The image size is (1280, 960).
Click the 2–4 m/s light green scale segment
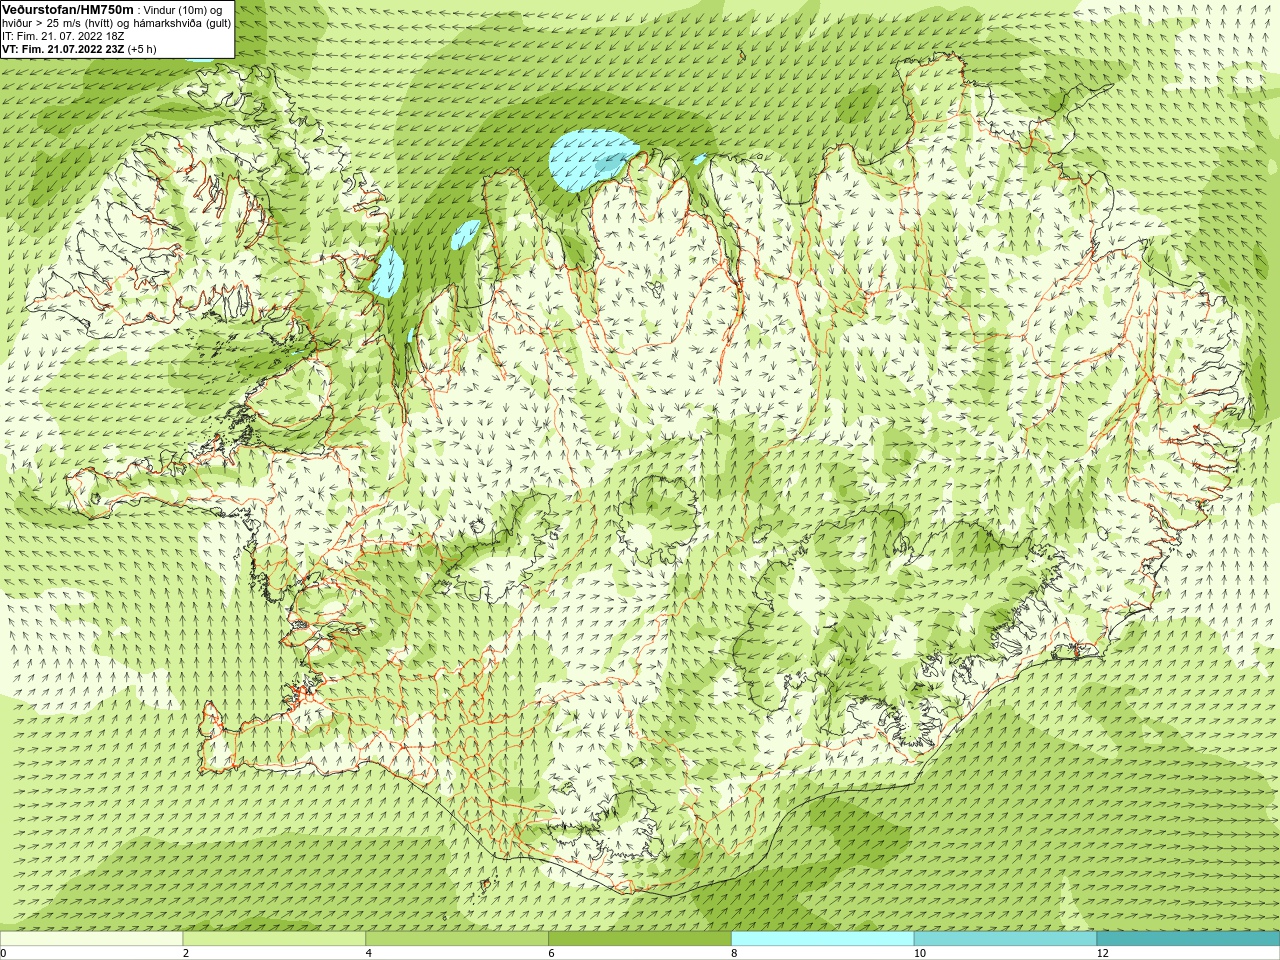coord(274,939)
